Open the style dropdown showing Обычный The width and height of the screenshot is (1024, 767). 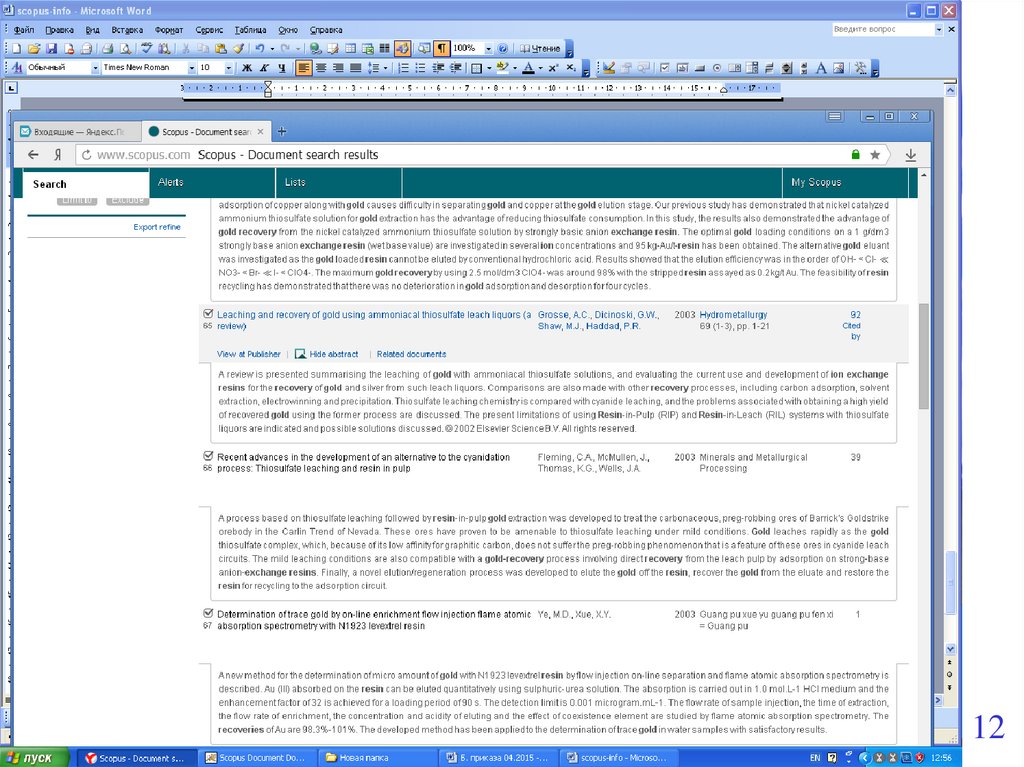95,67
